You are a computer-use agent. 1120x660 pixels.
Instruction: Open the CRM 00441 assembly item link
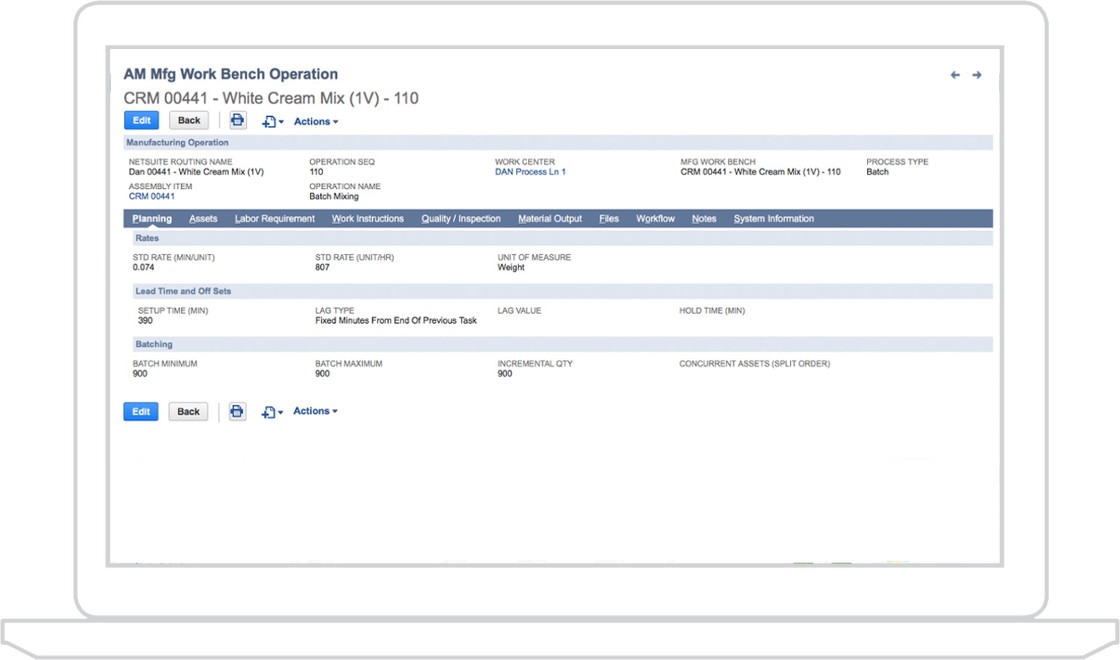pyautogui.click(x=152, y=196)
